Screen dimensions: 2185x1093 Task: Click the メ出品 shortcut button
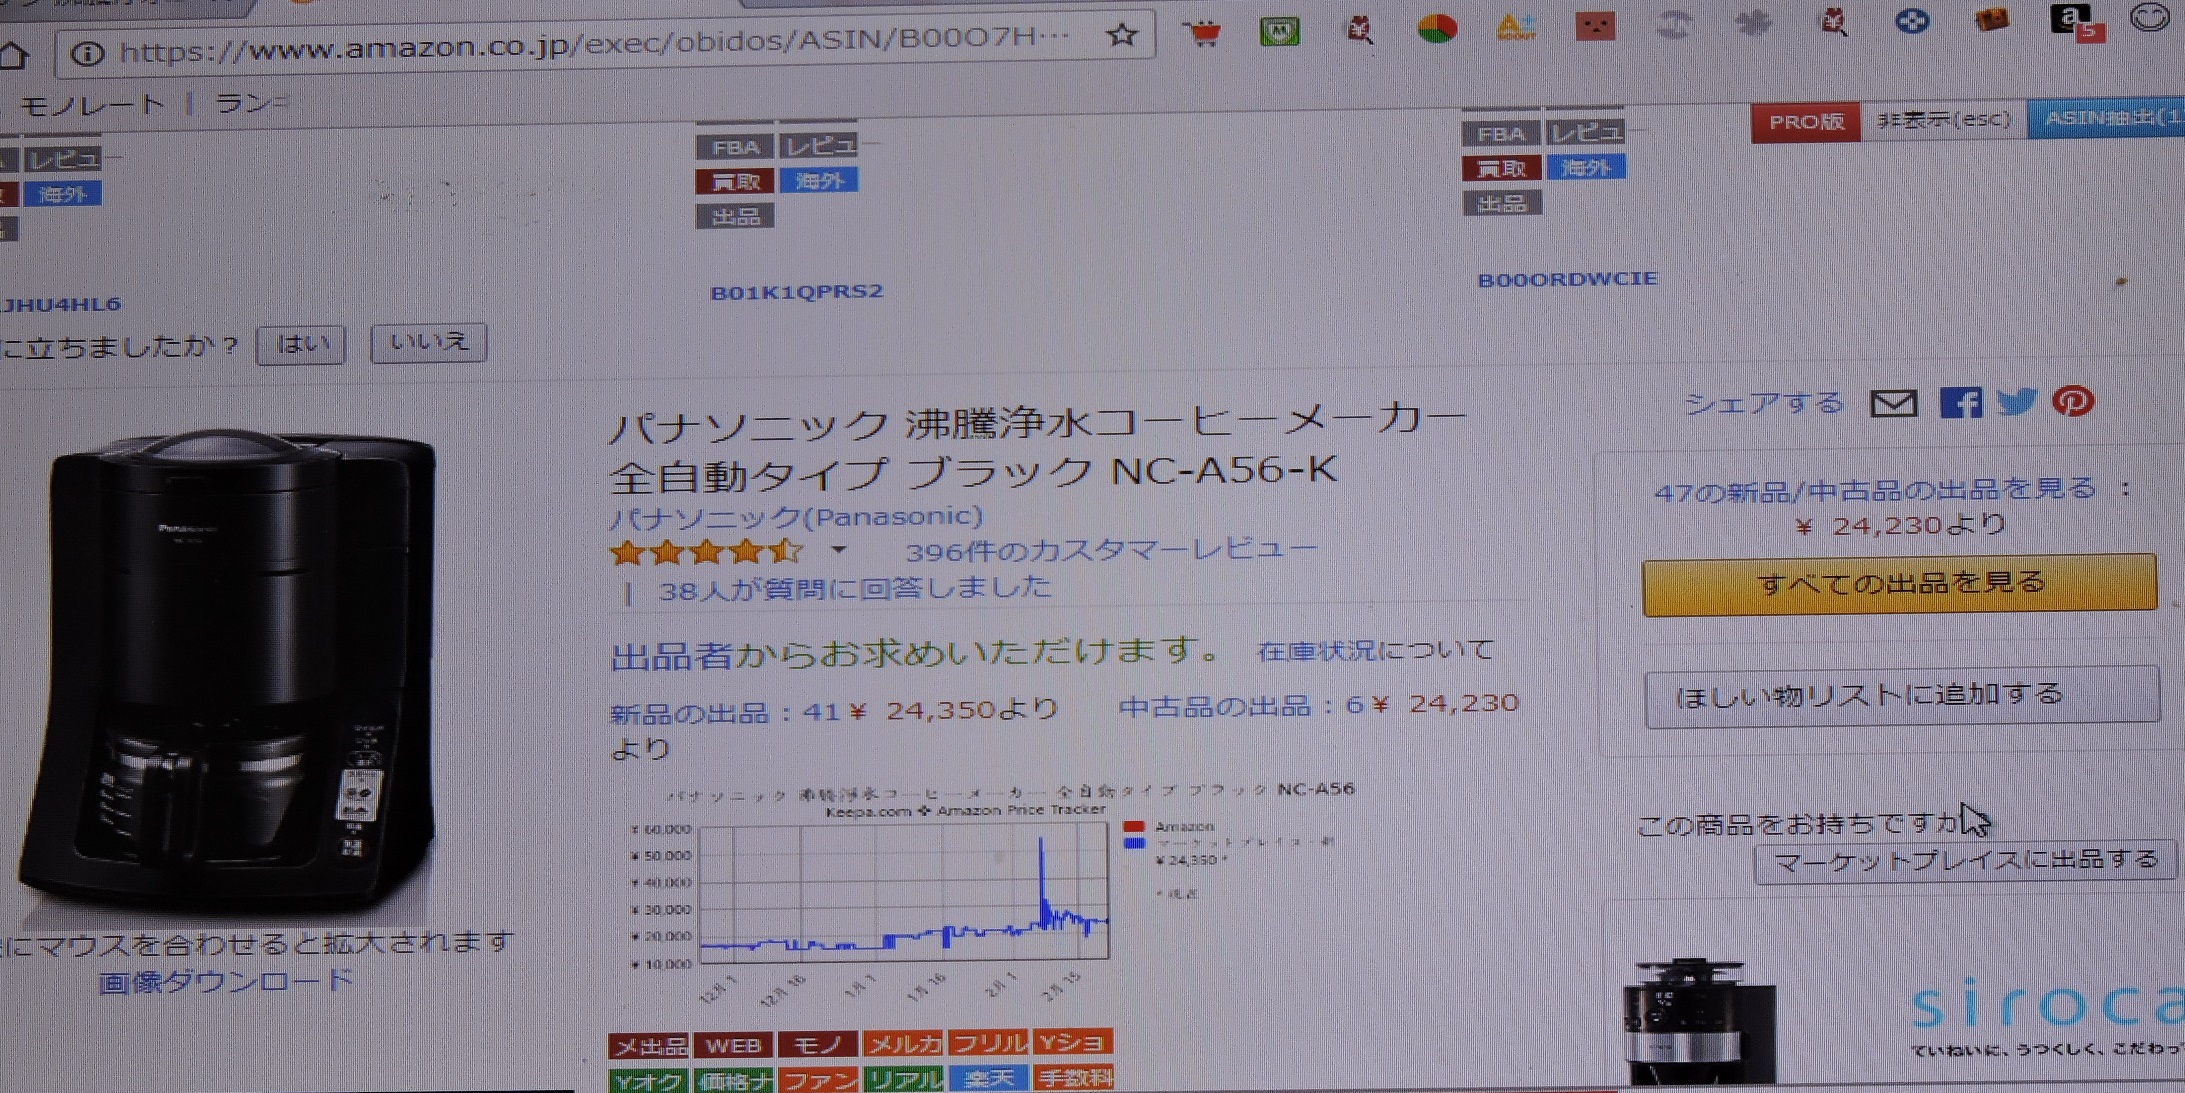[x=649, y=1046]
